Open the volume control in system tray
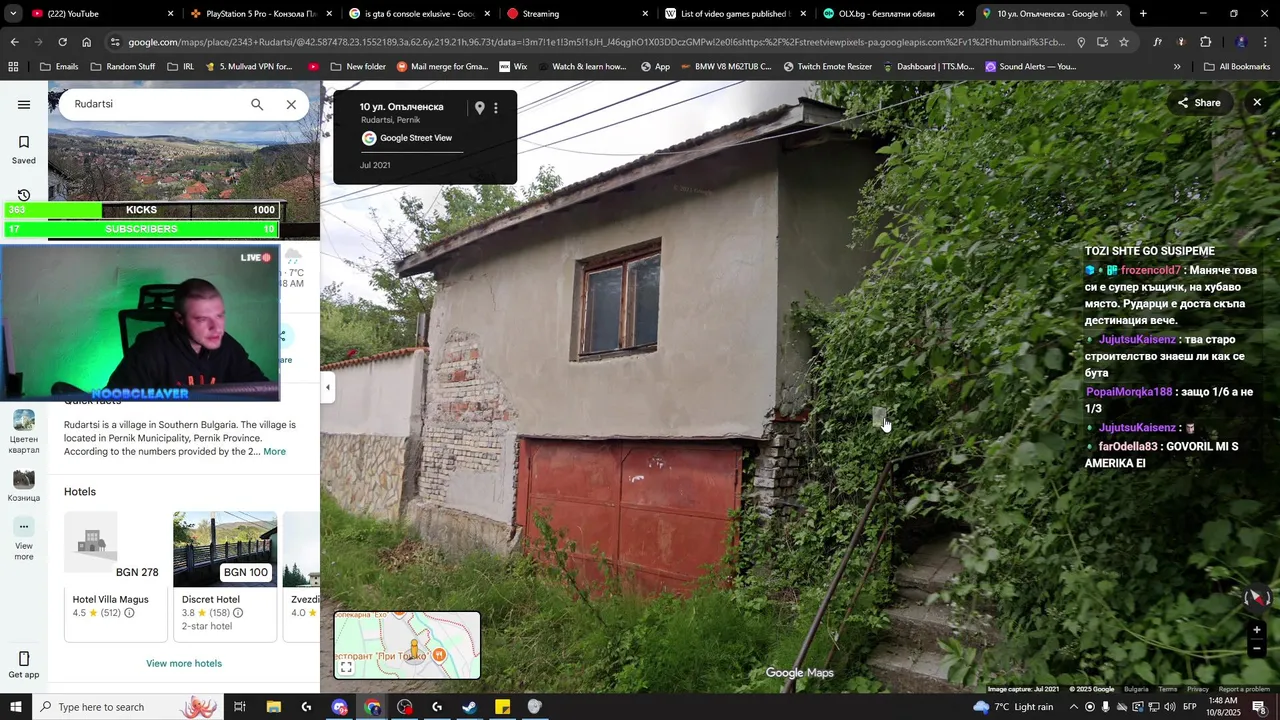Image resolution: width=1280 pixels, height=720 pixels. pyautogui.click(x=1170, y=707)
